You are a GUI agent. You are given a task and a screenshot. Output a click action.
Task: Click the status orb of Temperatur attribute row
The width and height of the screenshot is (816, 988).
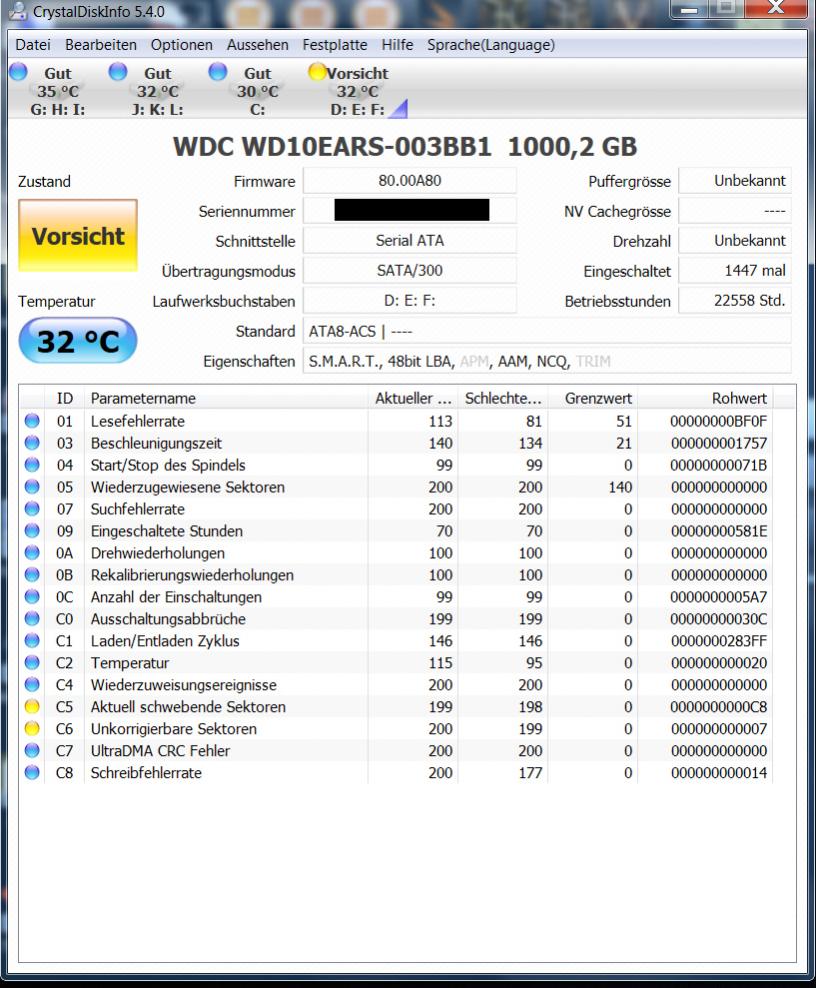click(32, 663)
